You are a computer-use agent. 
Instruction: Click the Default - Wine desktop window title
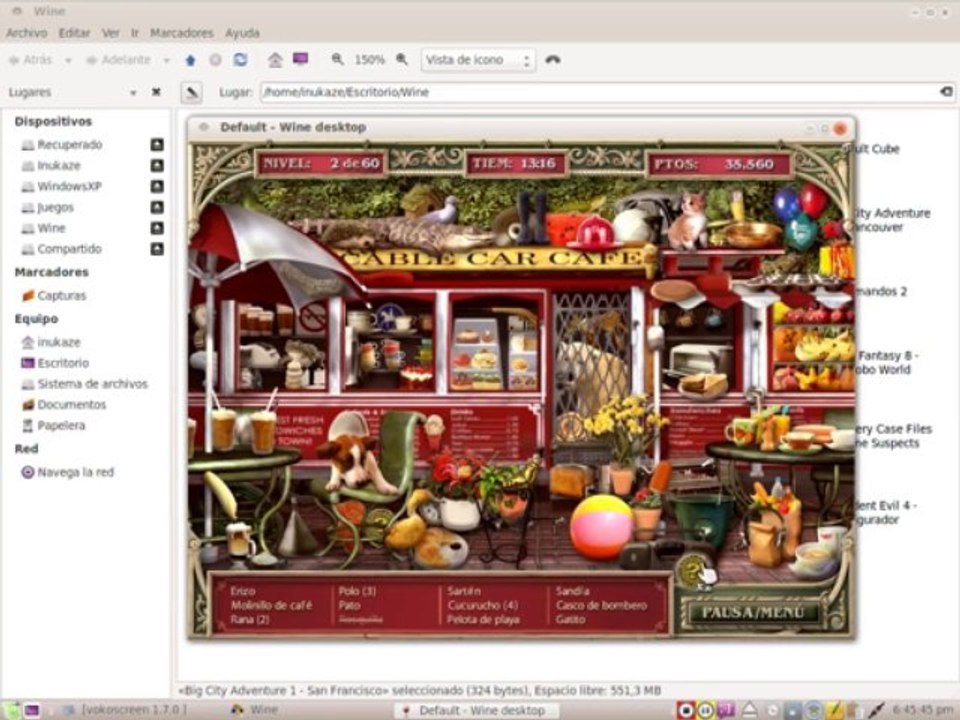293,127
